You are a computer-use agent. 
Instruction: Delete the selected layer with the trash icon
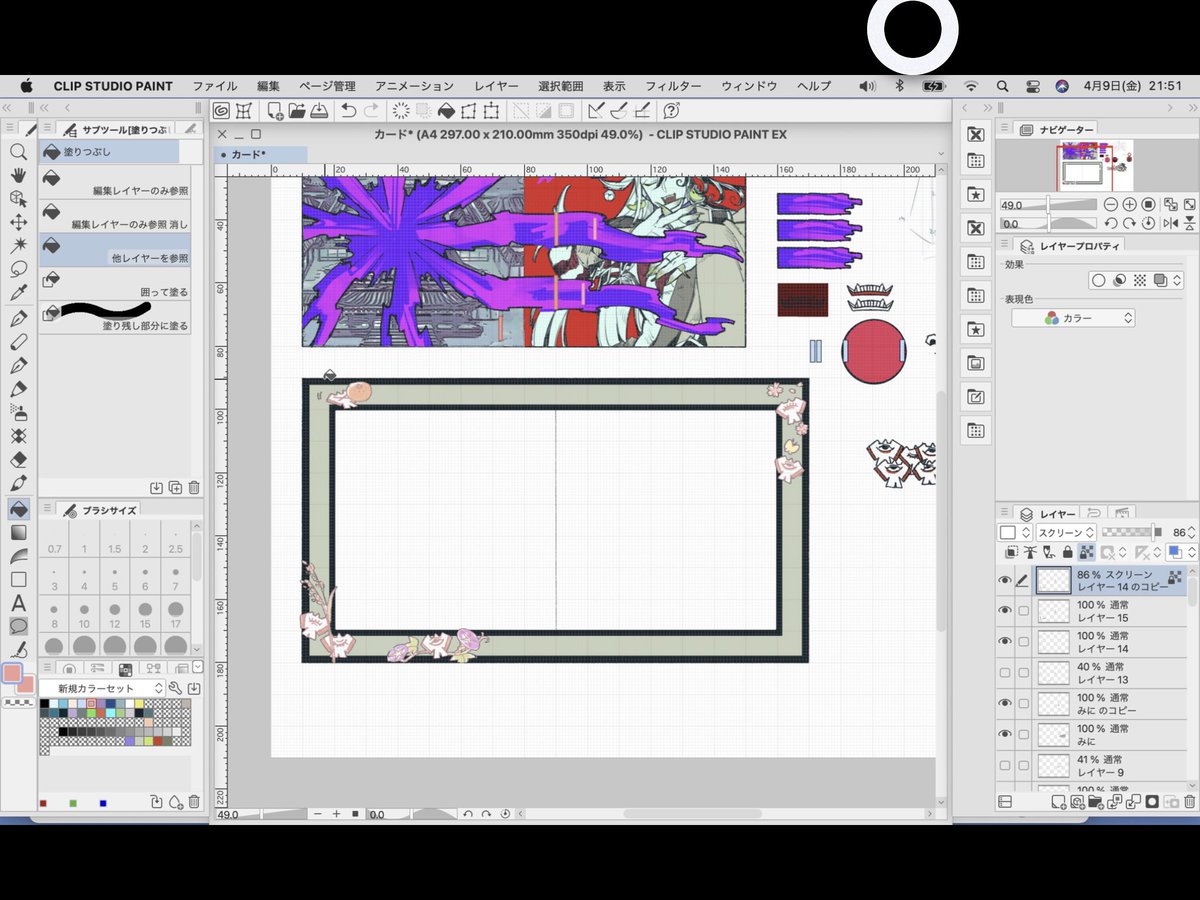click(1189, 801)
